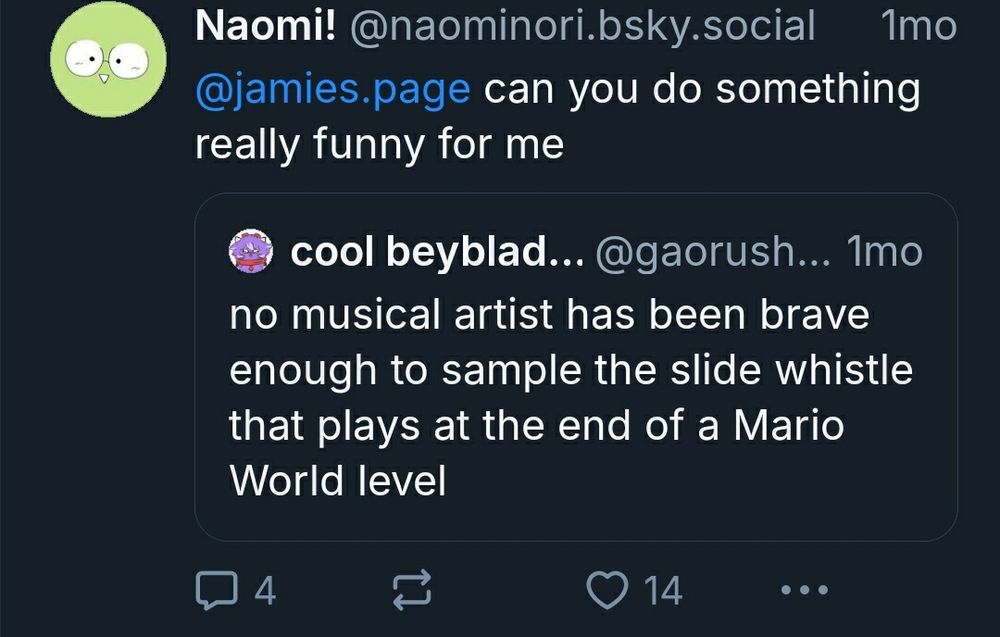Image resolution: width=1000 pixels, height=637 pixels.
Task: Click the @gaorush... handle in the quote
Action: tap(712, 254)
